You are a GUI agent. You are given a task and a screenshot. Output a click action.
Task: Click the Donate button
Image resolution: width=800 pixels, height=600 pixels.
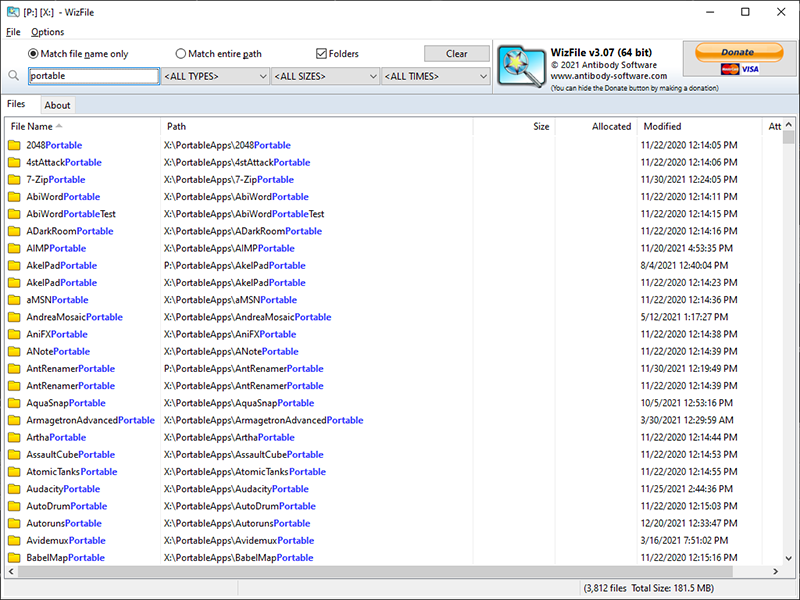[738, 52]
